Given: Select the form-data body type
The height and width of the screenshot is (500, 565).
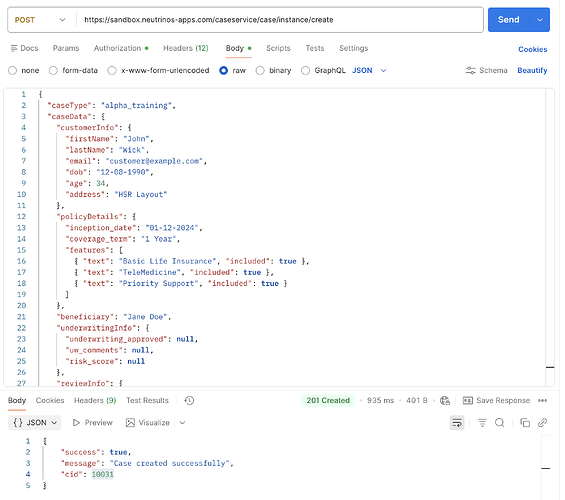Looking at the screenshot, I should (74, 71).
